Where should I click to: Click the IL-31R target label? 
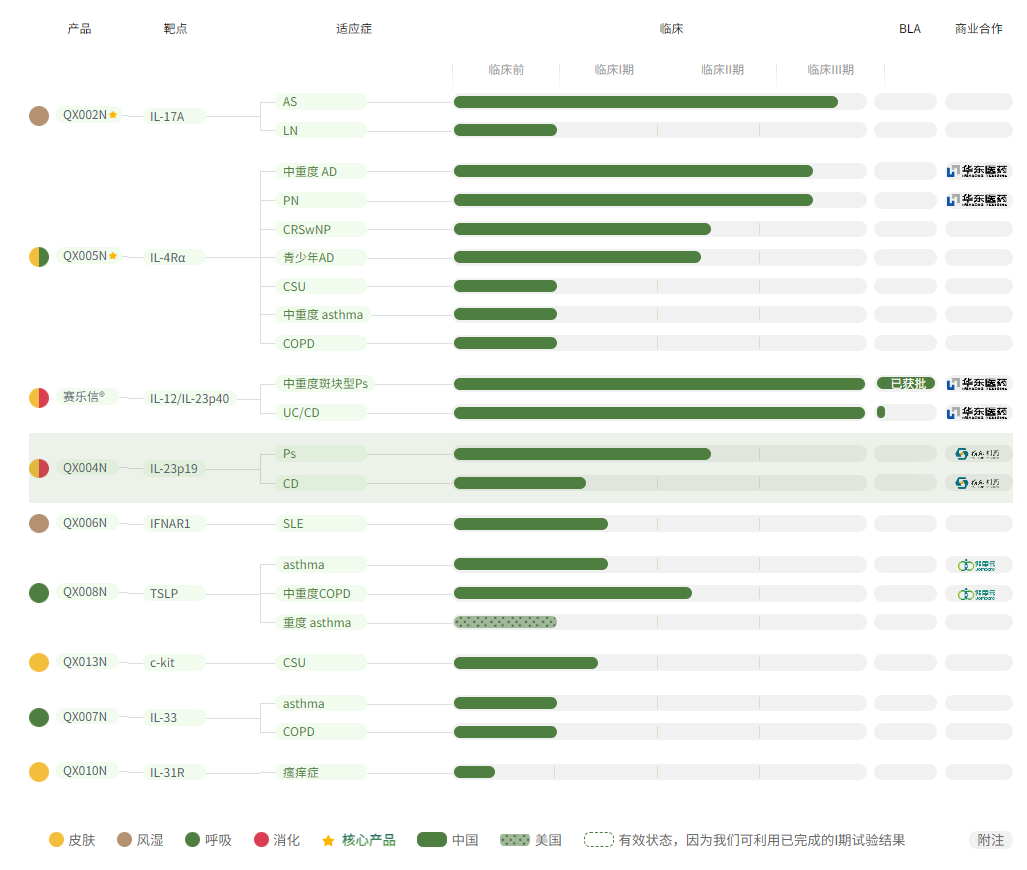click(174, 772)
